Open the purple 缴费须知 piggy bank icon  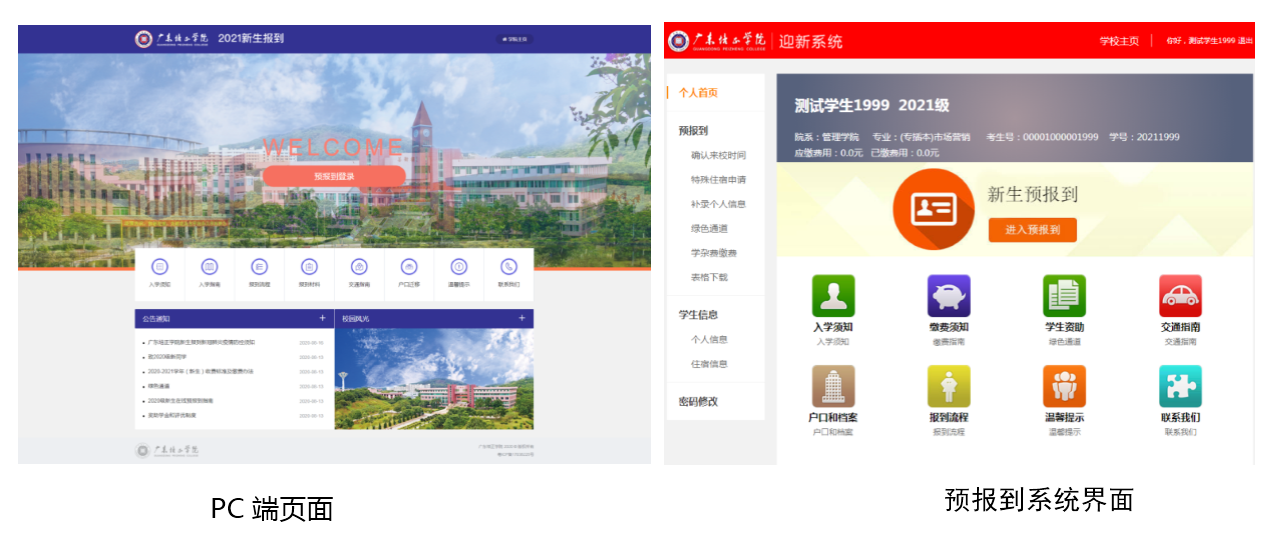pos(948,296)
